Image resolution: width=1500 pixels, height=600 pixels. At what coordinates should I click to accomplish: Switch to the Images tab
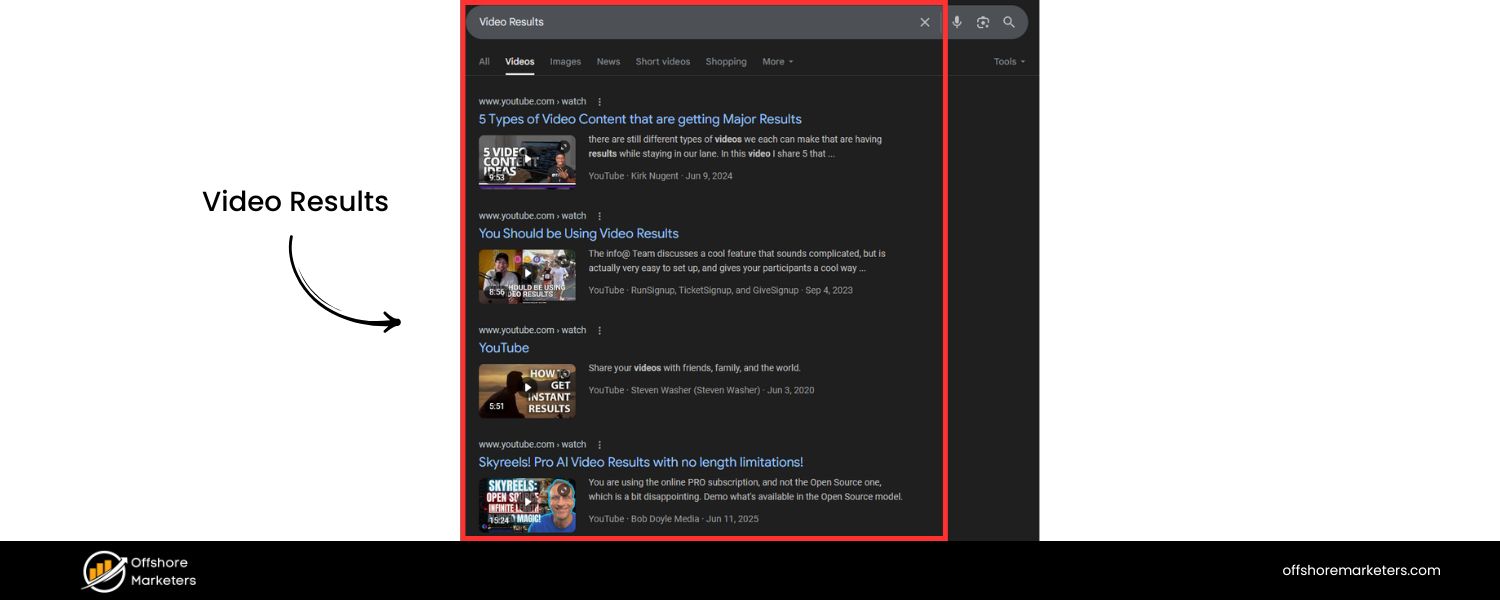coord(565,61)
